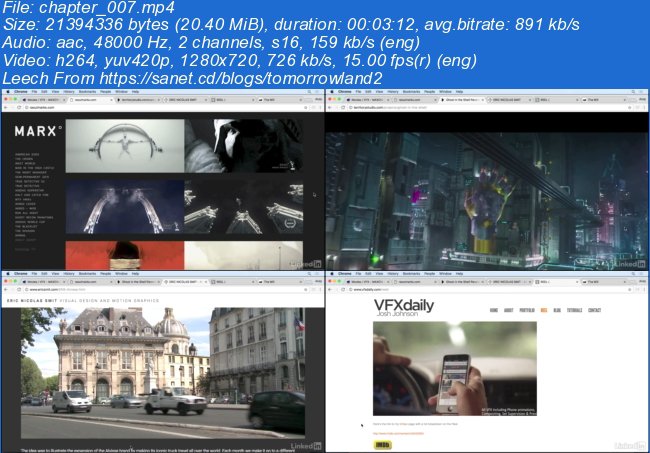Click the ABOUT link in the VFXdaily navigation
The width and height of the screenshot is (650, 453).
(x=509, y=310)
